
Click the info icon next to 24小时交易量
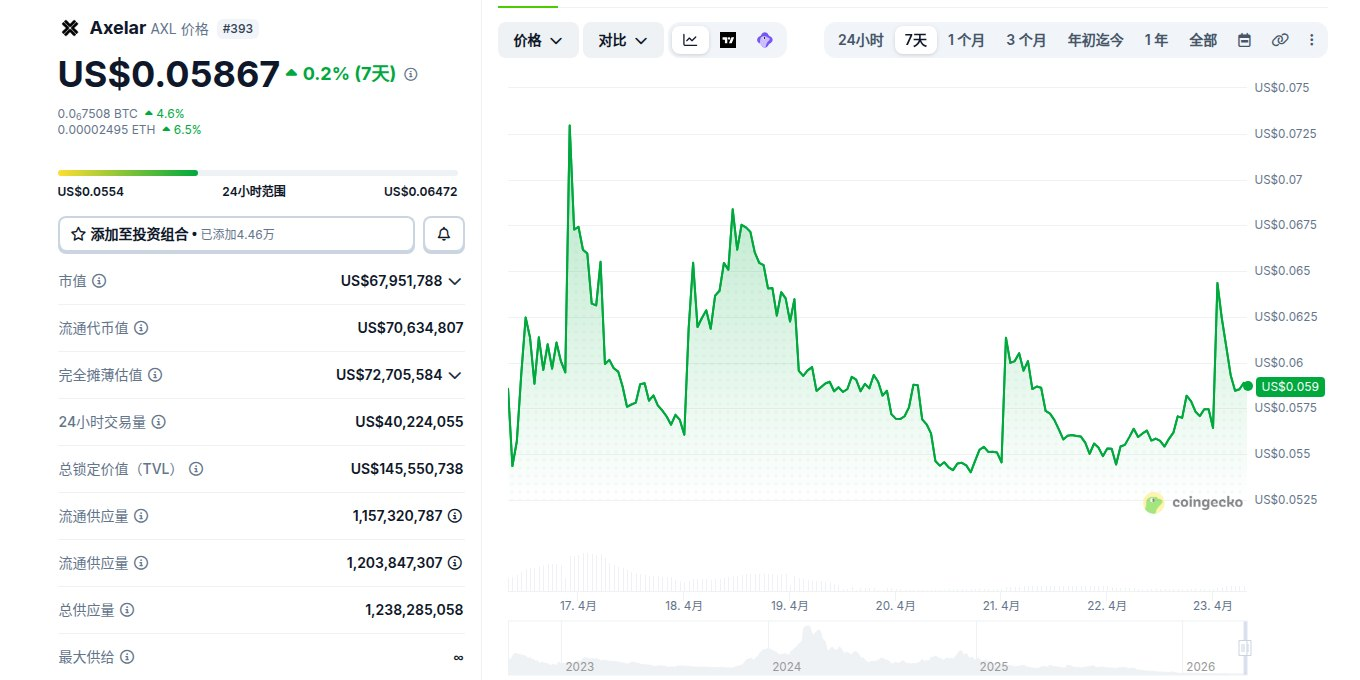(159, 422)
